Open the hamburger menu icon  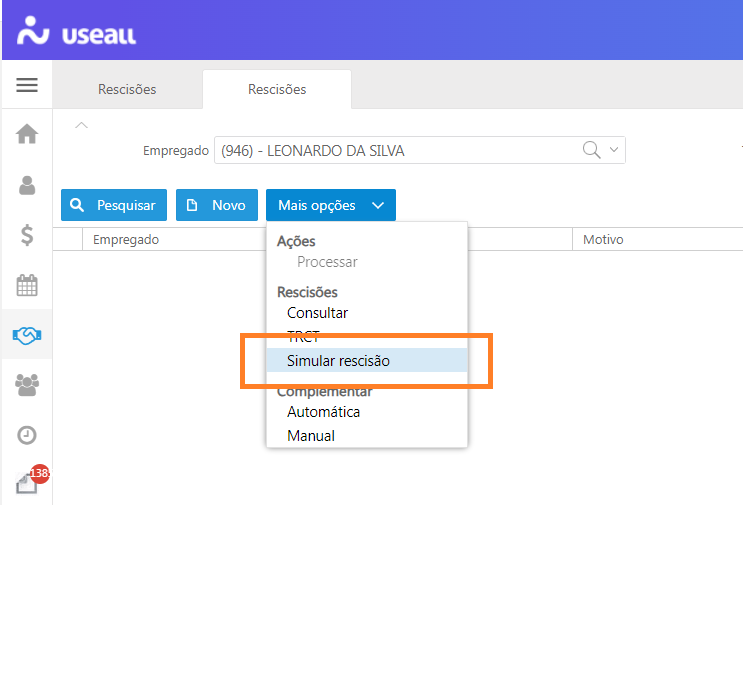point(27,85)
